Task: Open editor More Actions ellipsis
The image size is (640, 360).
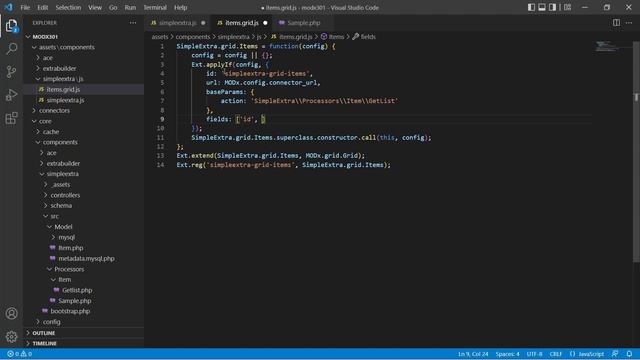Action: pyautogui.click(x=629, y=23)
